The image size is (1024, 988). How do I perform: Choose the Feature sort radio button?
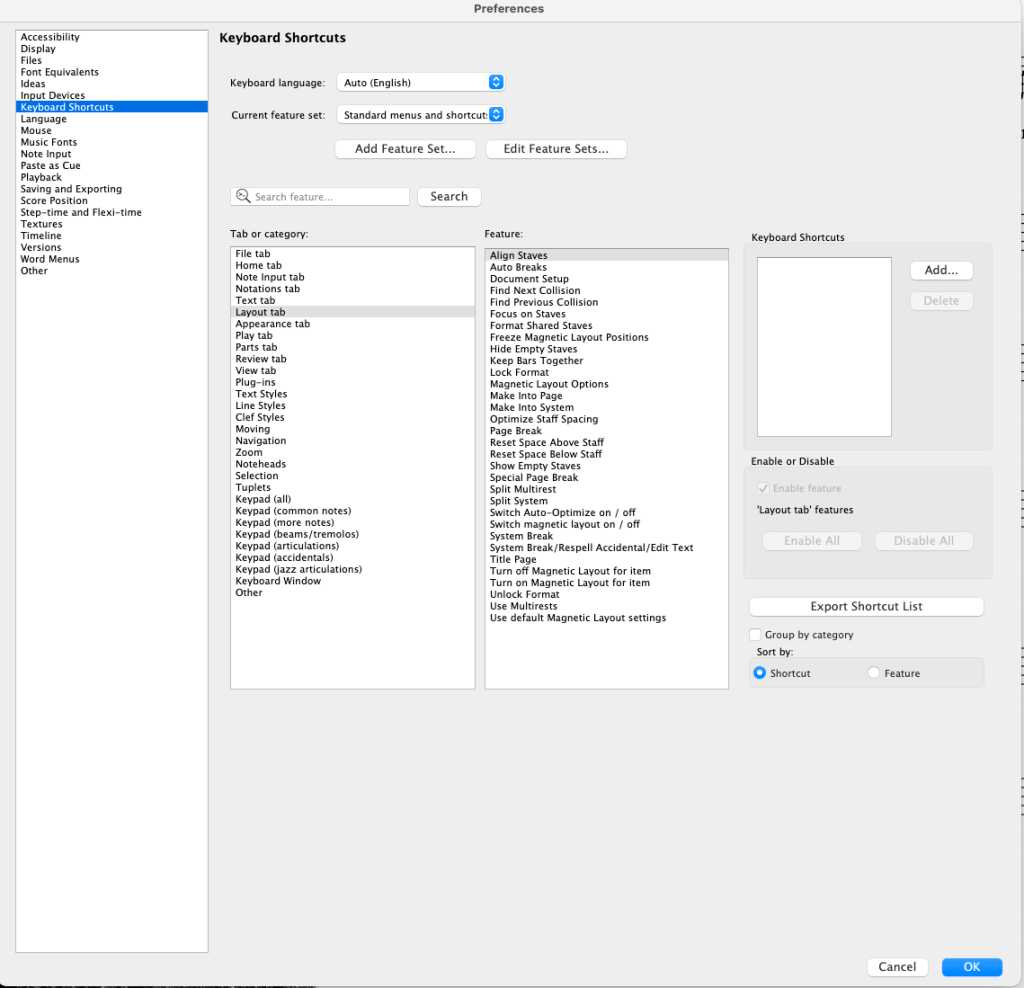tap(874, 673)
